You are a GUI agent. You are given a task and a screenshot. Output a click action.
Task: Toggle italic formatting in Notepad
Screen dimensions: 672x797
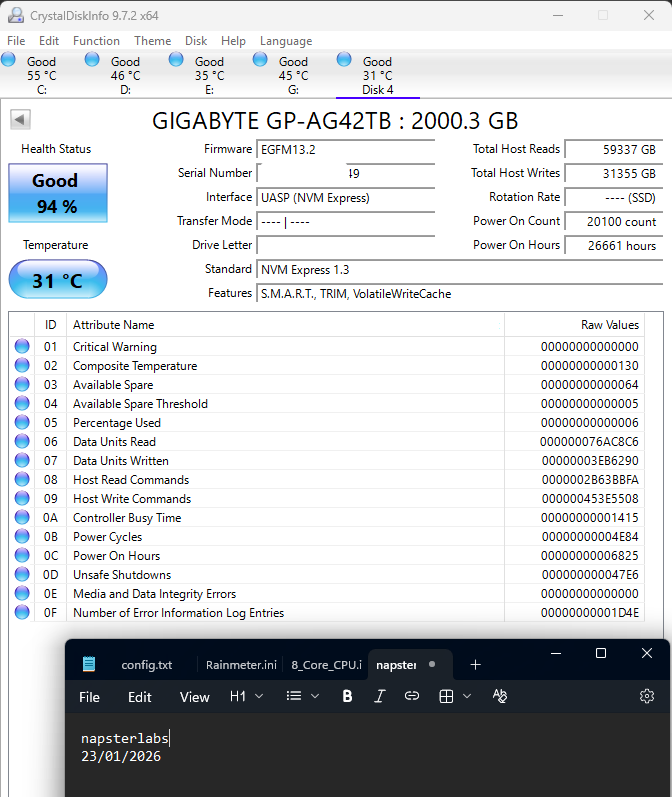tap(379, 696)
